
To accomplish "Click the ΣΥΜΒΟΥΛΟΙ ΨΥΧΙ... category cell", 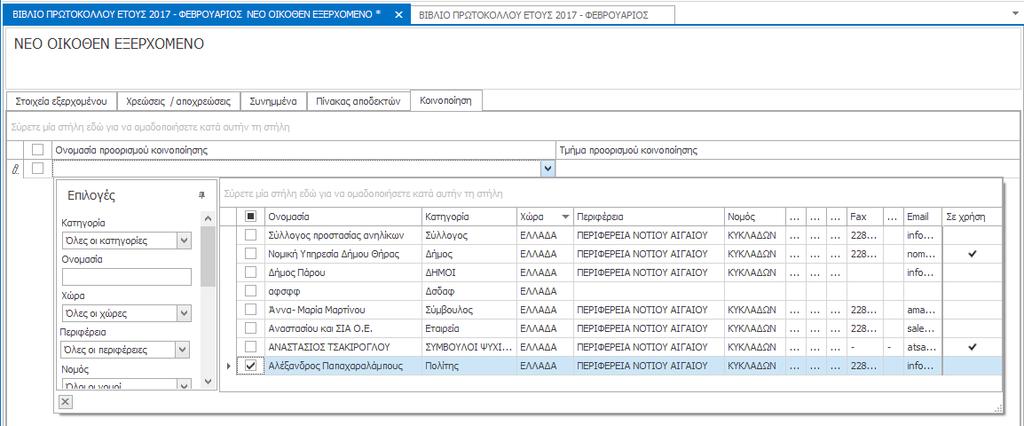I will [468, 347].
